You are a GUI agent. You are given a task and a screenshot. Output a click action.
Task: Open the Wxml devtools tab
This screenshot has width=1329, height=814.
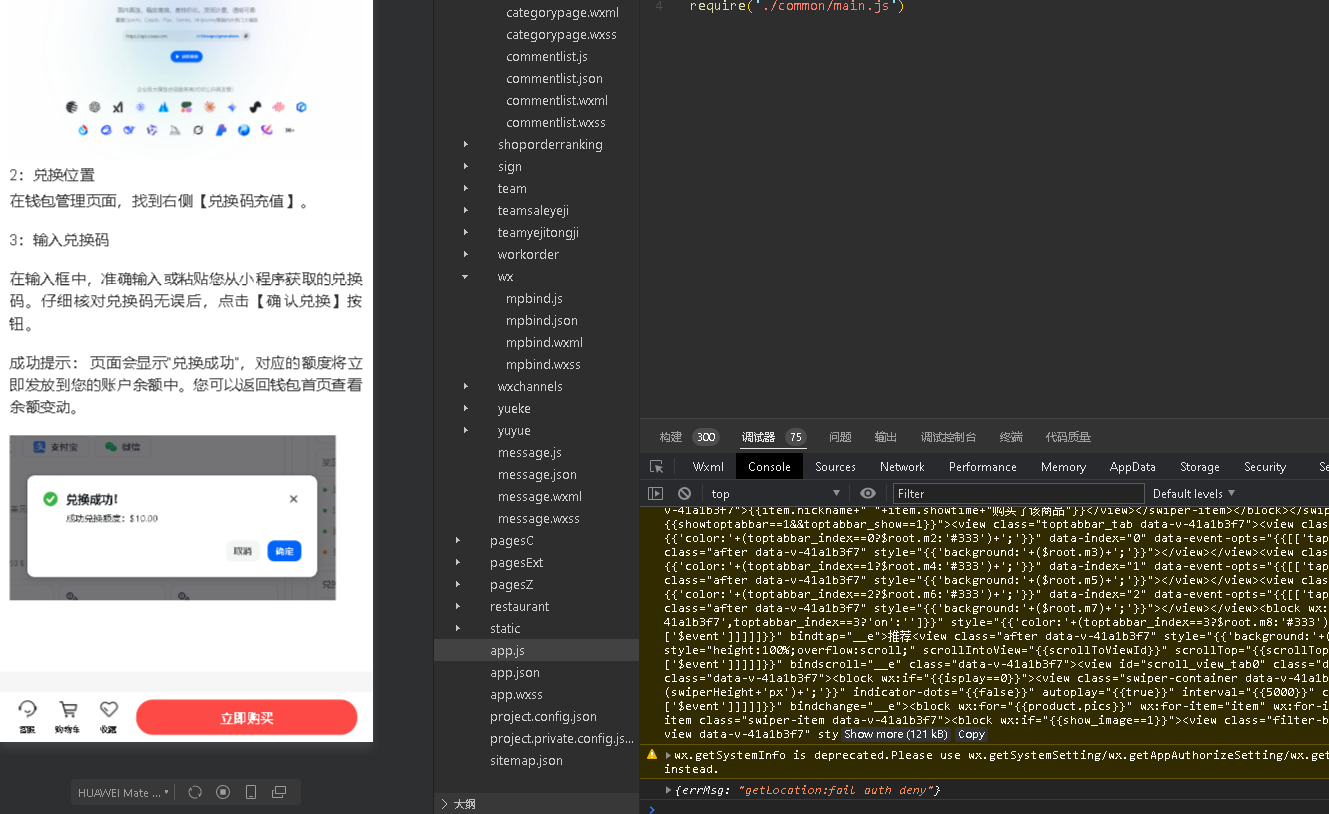click(708, 467)
